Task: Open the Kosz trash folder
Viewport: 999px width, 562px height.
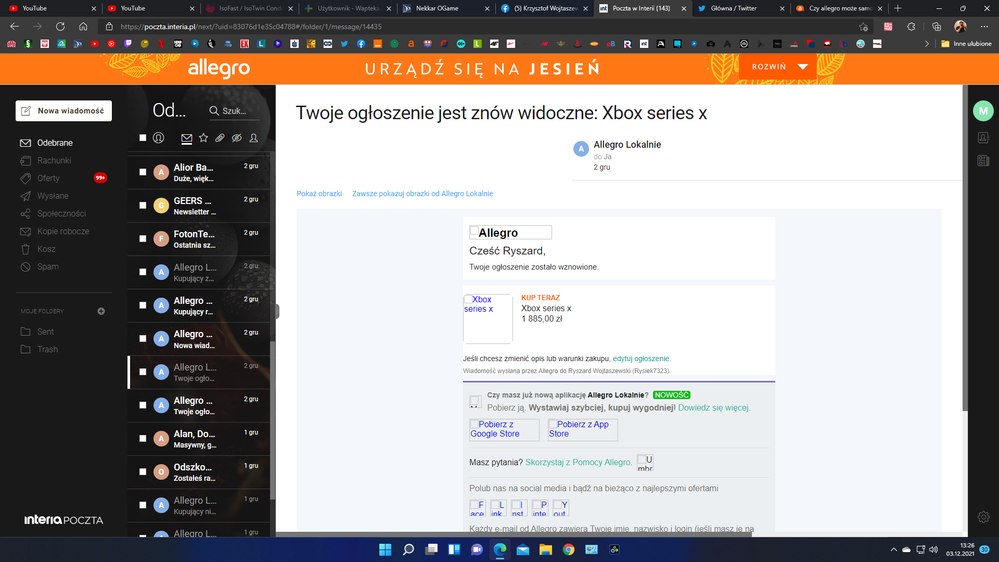Action: [46, 249]
